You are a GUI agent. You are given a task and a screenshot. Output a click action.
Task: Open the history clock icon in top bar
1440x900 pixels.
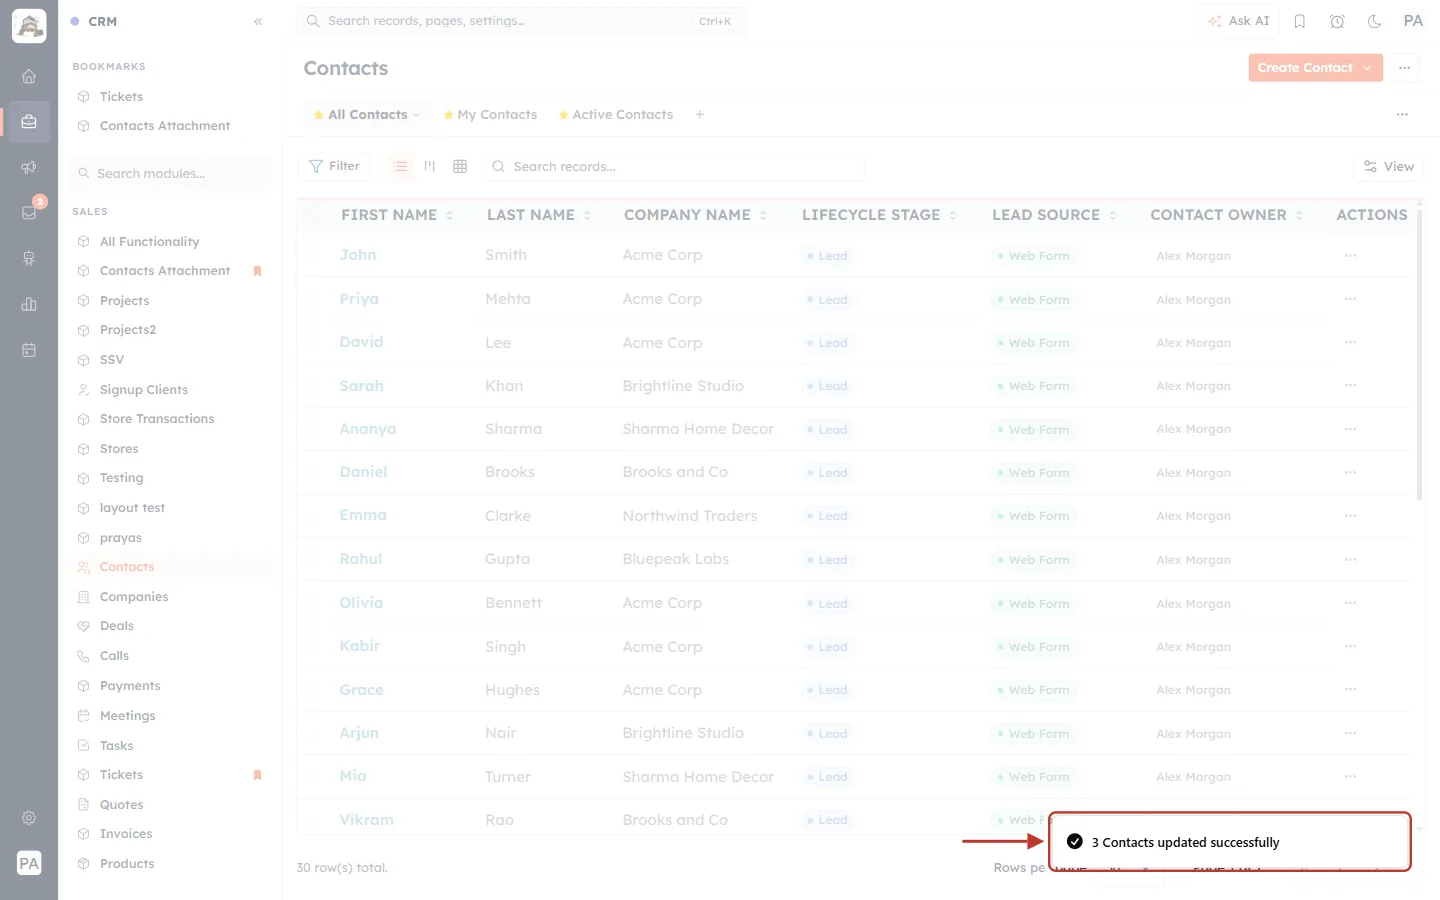coord(1337,21)
